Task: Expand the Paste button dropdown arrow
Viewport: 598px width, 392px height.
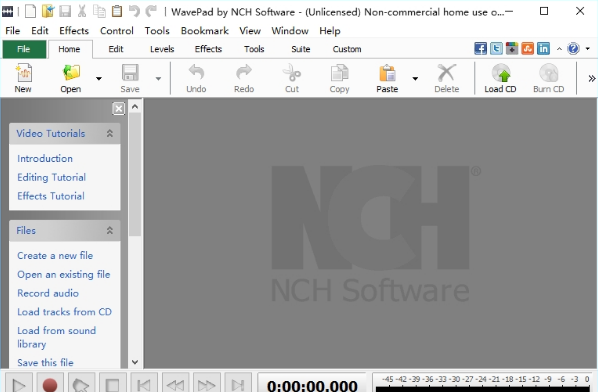Action: coord(415,79)
